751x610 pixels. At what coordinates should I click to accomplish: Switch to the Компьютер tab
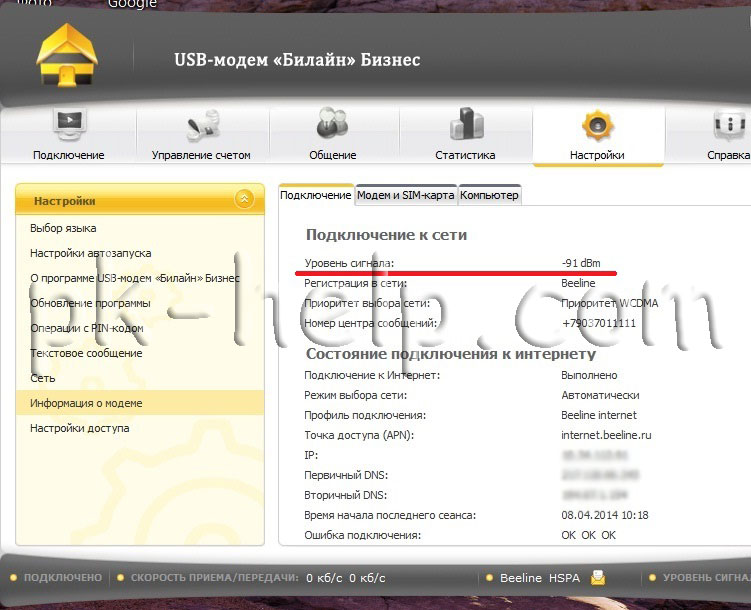[x=489, y=195]
